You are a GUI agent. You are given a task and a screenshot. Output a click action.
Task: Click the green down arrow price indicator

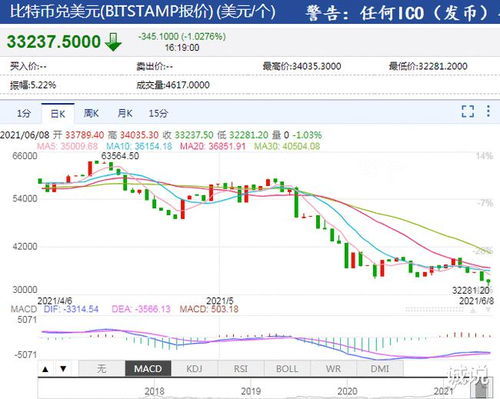click(x=113, y=42)
